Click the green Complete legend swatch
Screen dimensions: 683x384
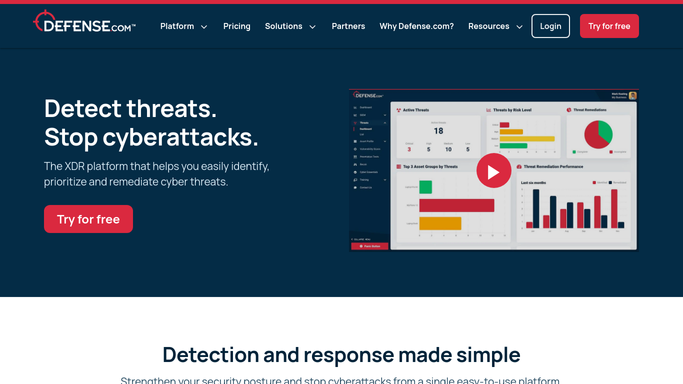[x=574, y=152]
